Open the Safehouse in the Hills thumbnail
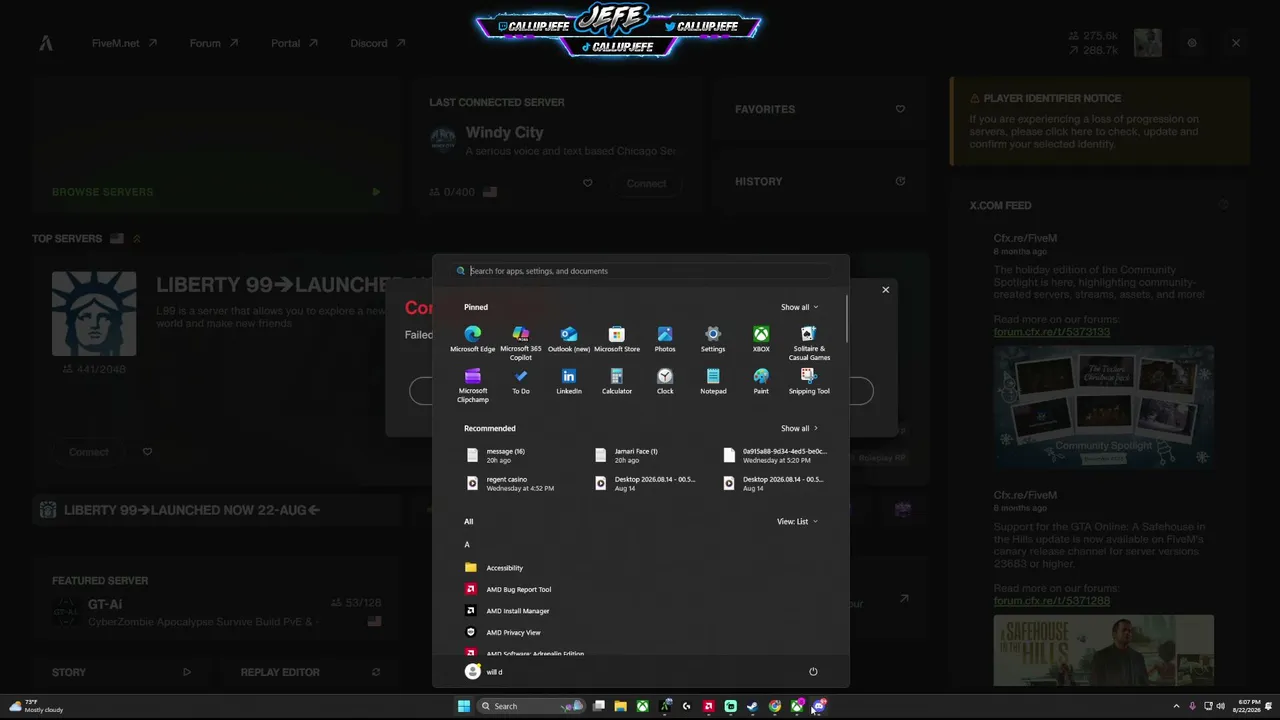The width and height of the screenshot is (1280, 720). tap(1103, 651)
